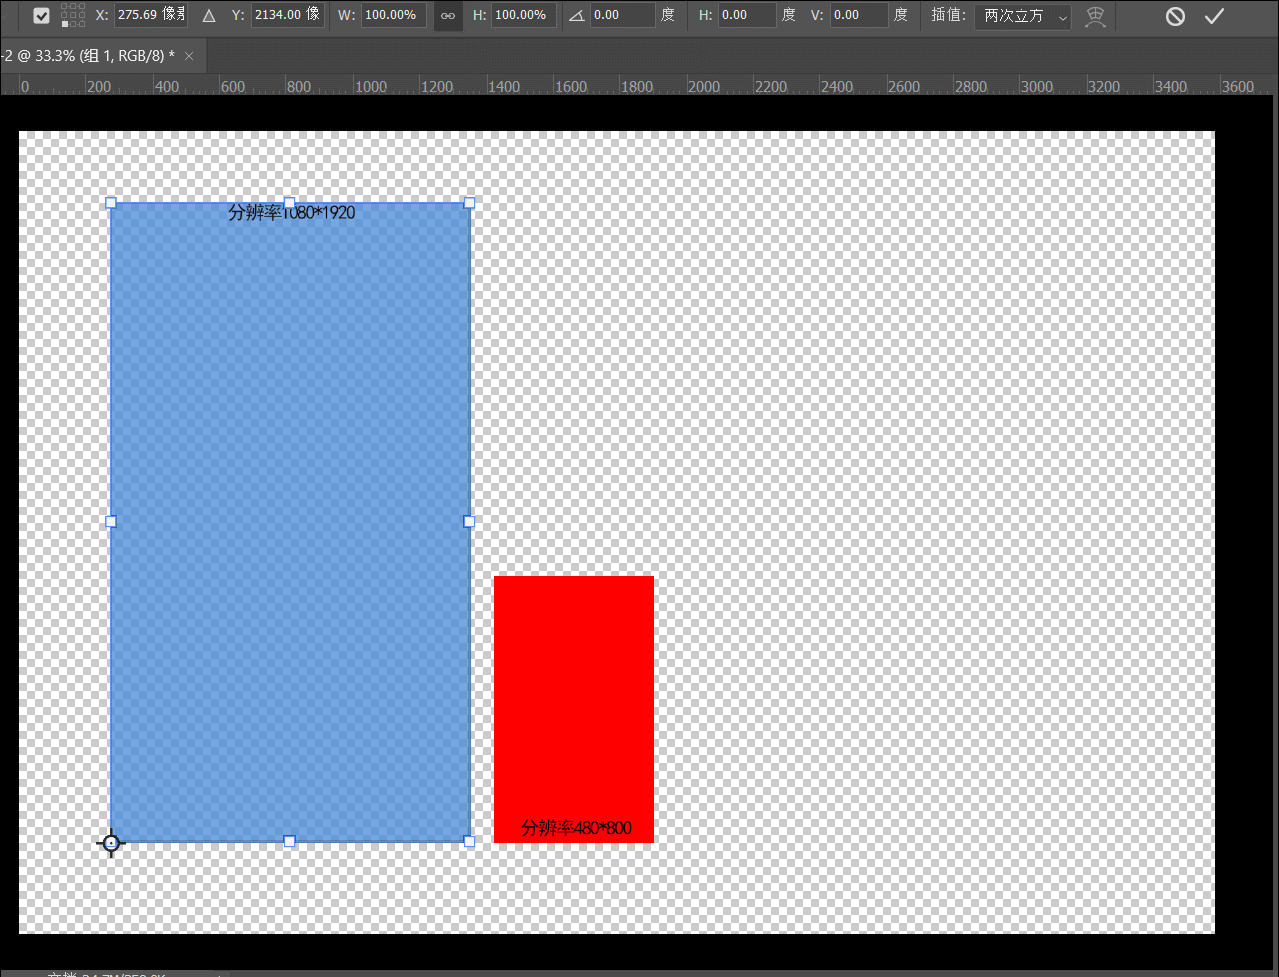1279x977 pixels.
Task: Toggle the maintain aspect ratio link
Action: 448,16
